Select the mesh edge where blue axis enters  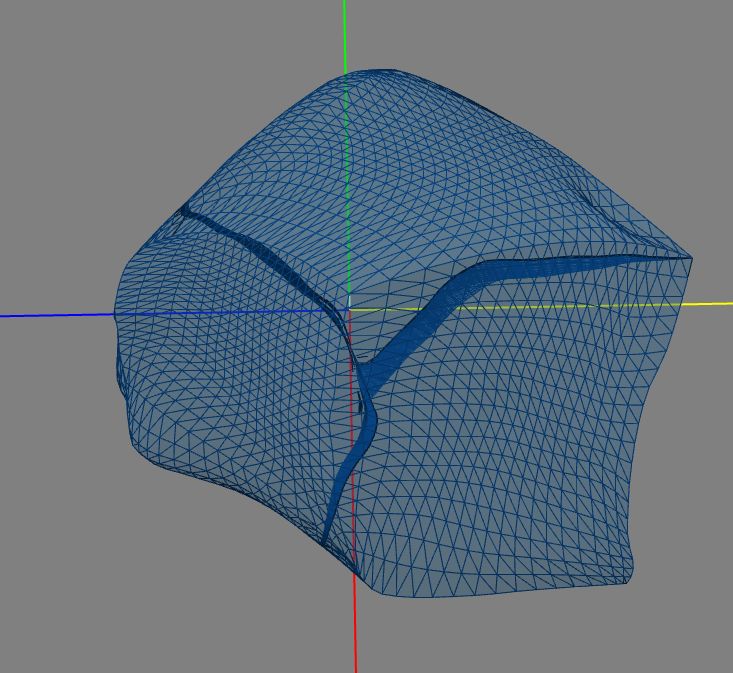point(115,315)
